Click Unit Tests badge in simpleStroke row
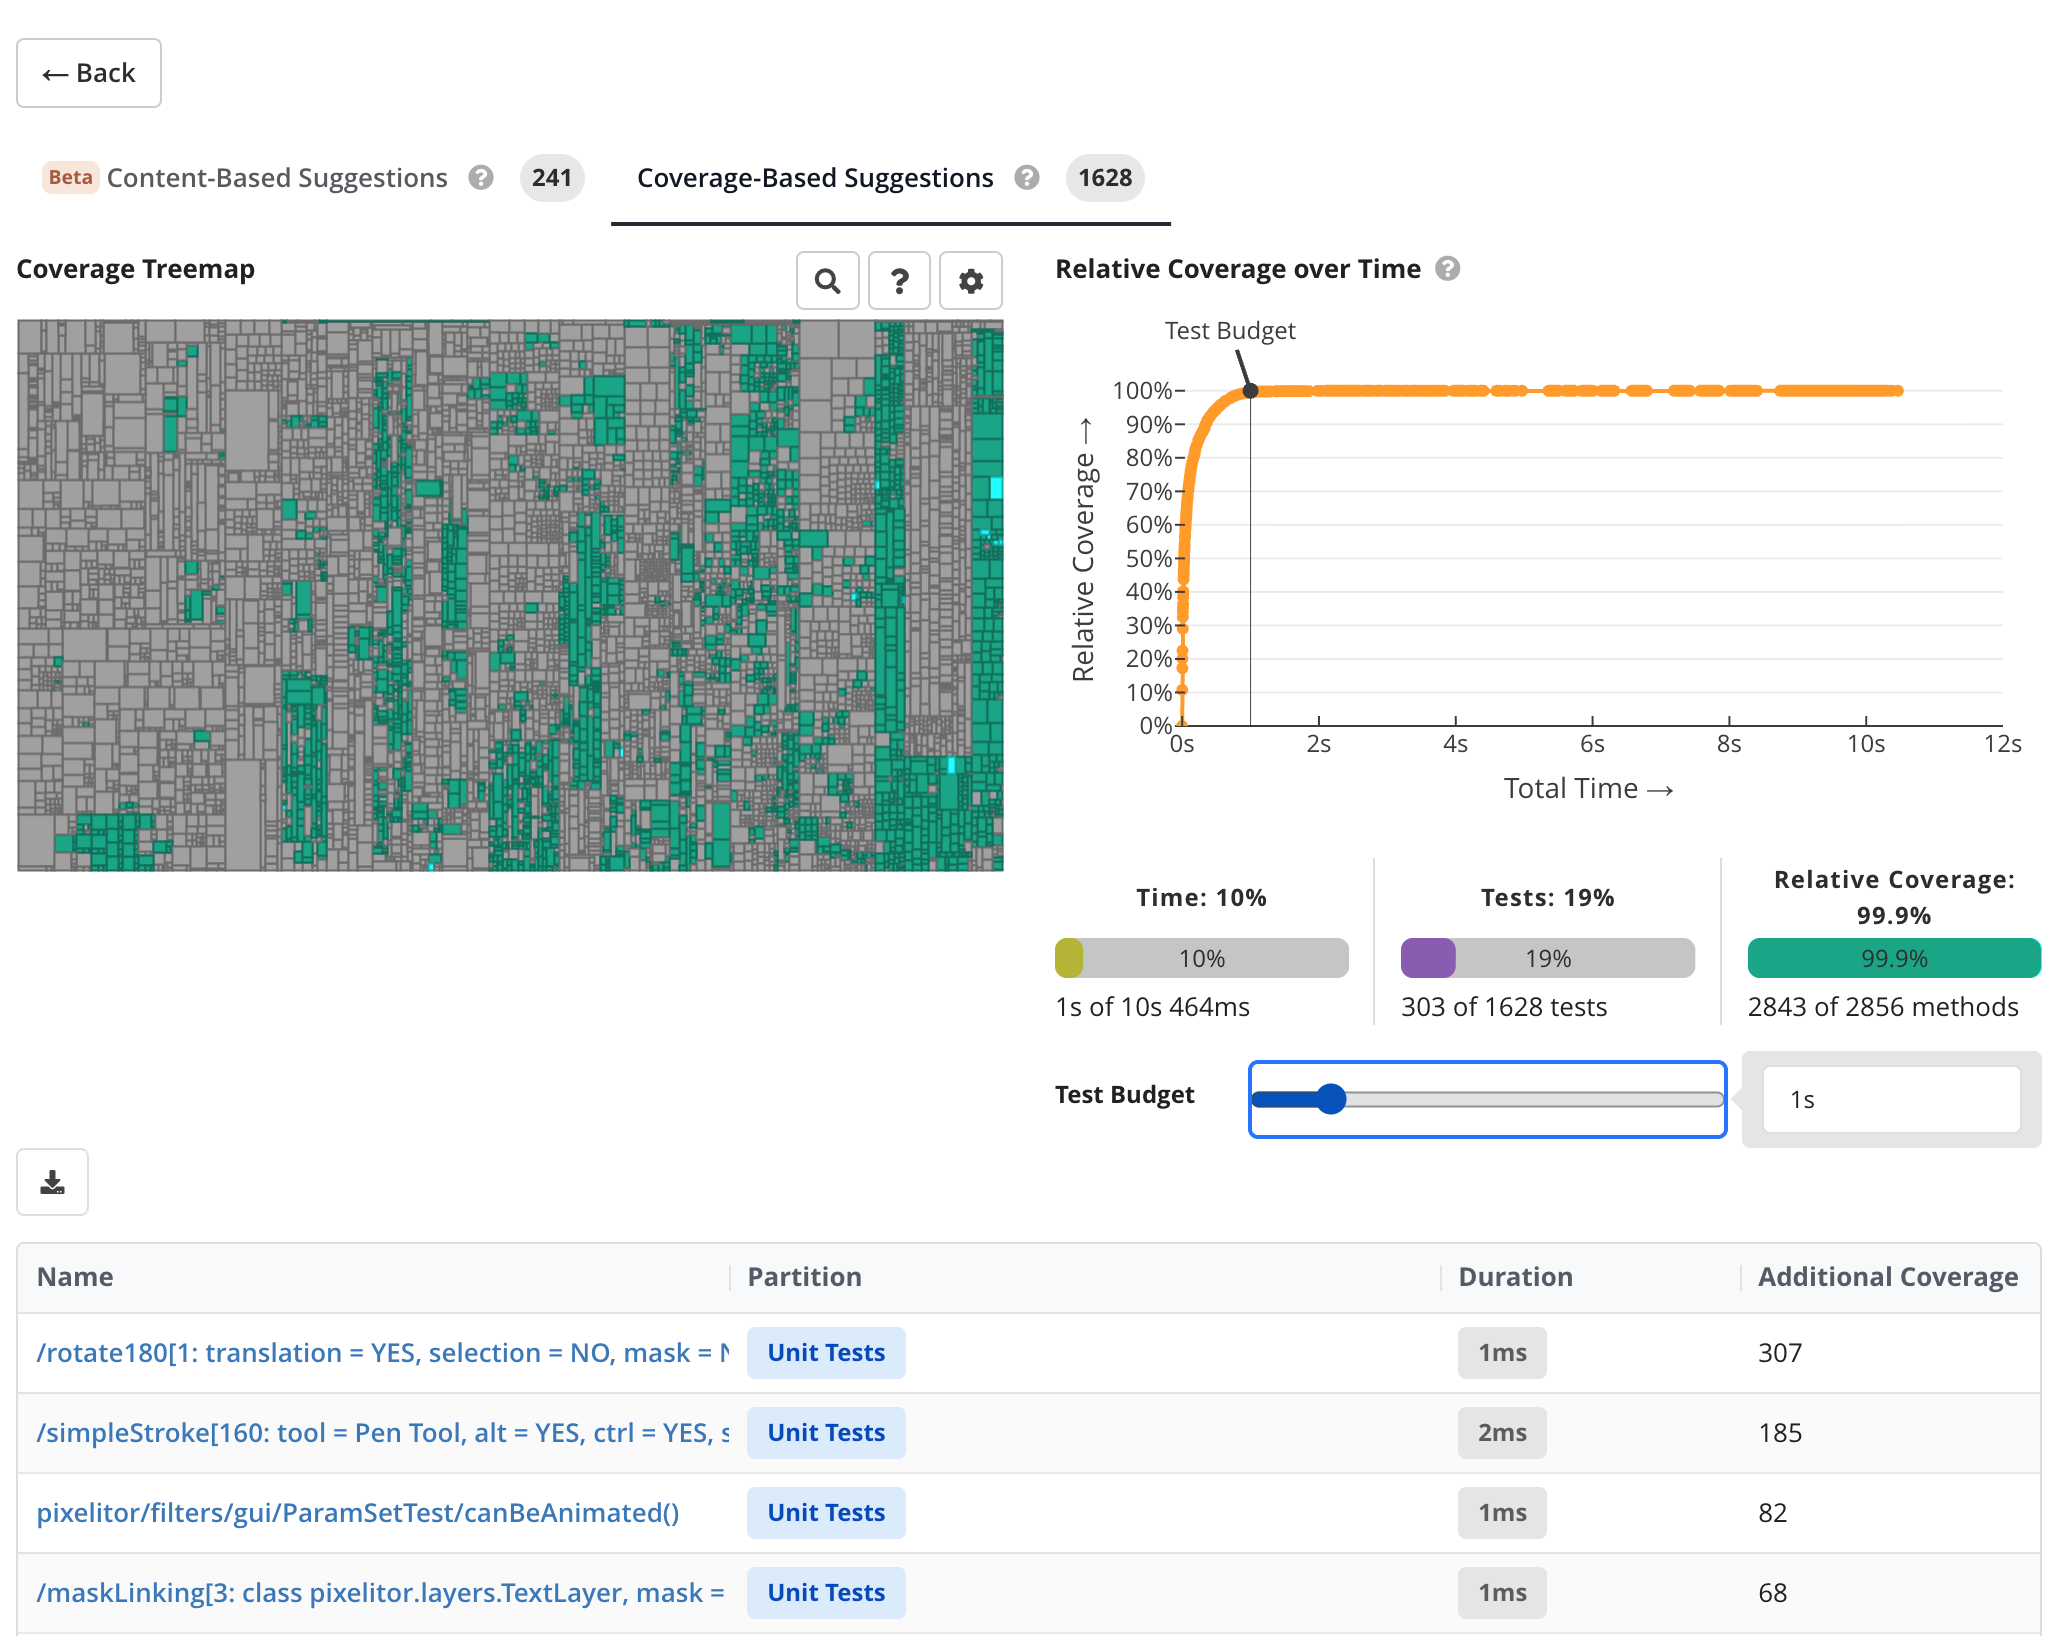The height and width of the screenshot is (1636, 2066). pyautogui.click(x=826, y=1433)
